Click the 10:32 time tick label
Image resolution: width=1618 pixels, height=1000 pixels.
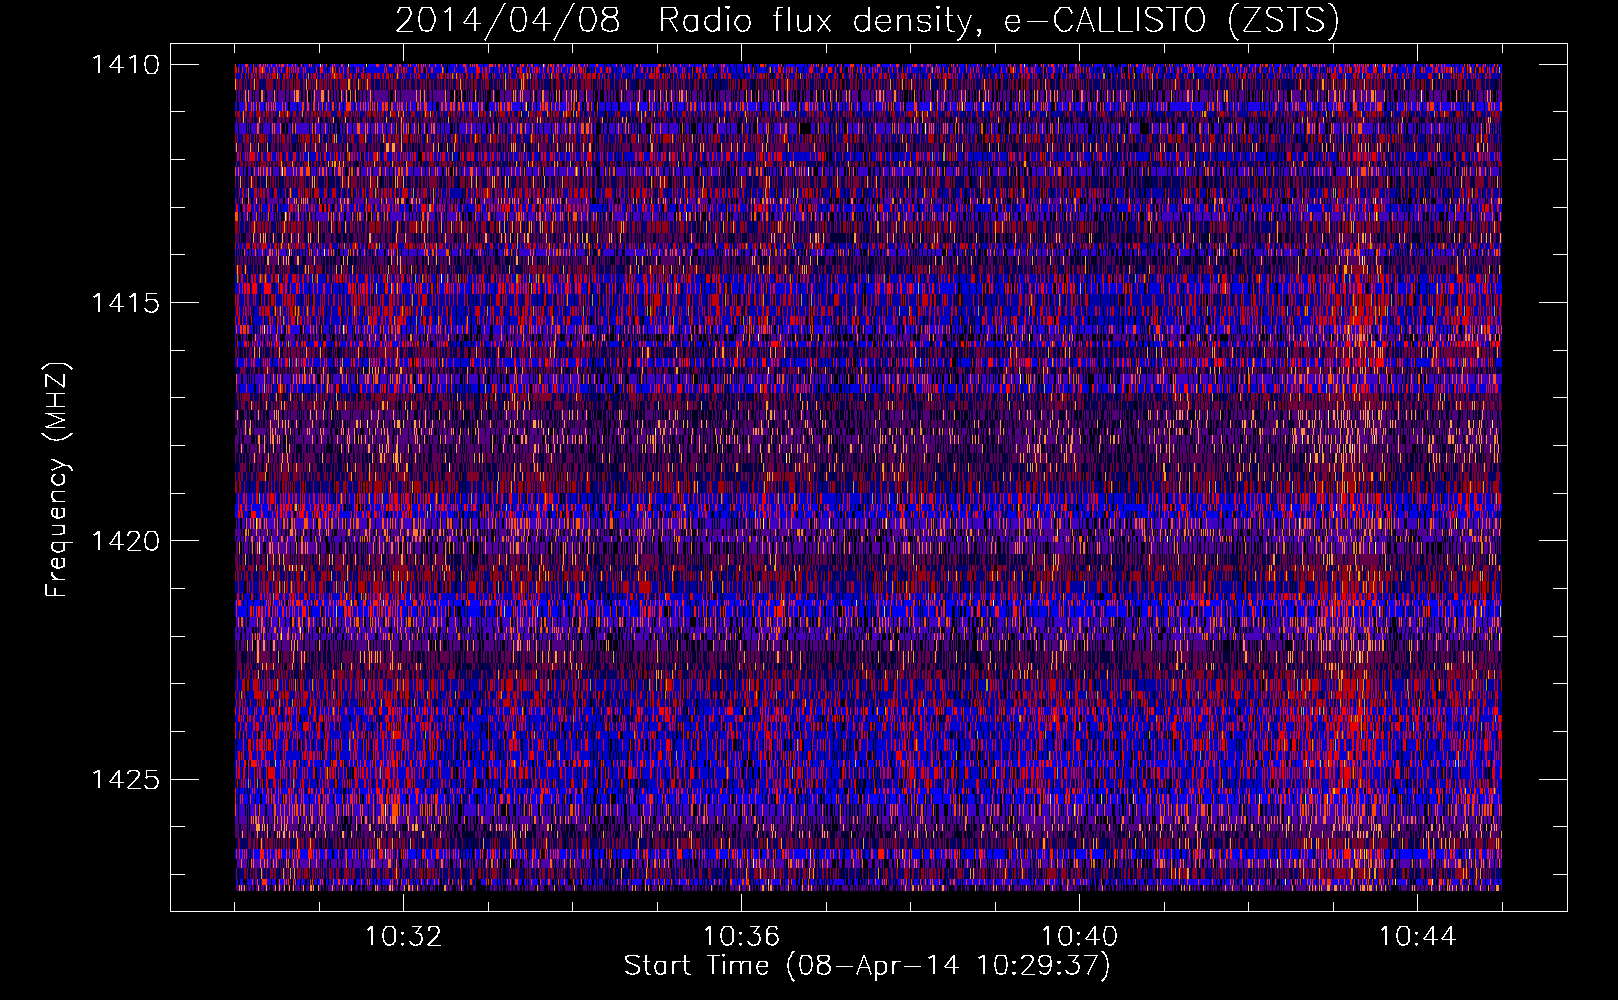point(403,937)
